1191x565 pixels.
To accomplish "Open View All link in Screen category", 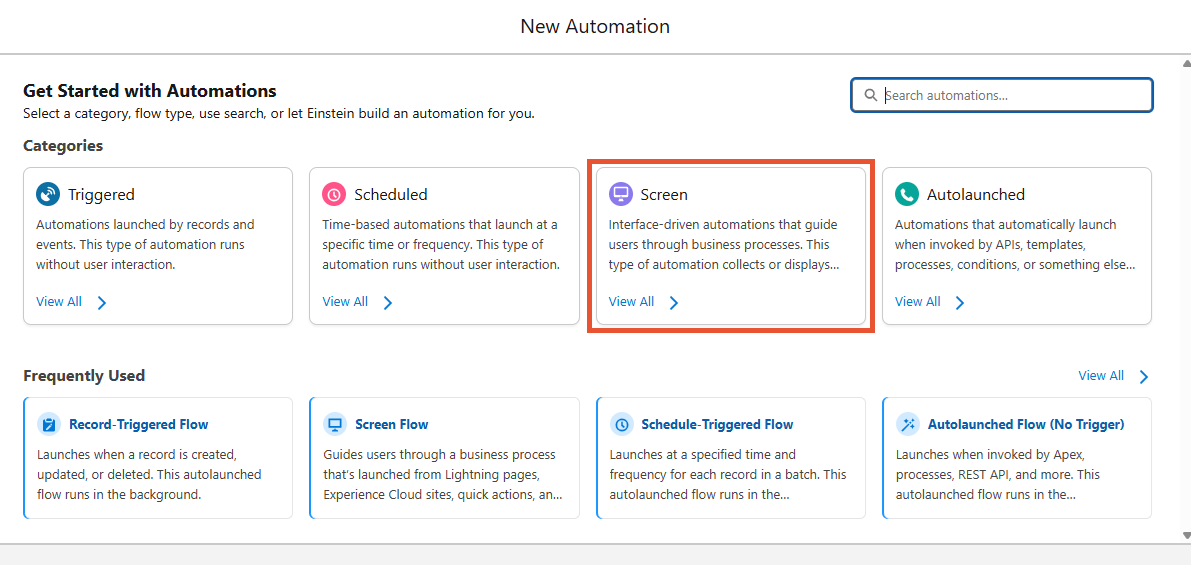I will tap(631, 301).
